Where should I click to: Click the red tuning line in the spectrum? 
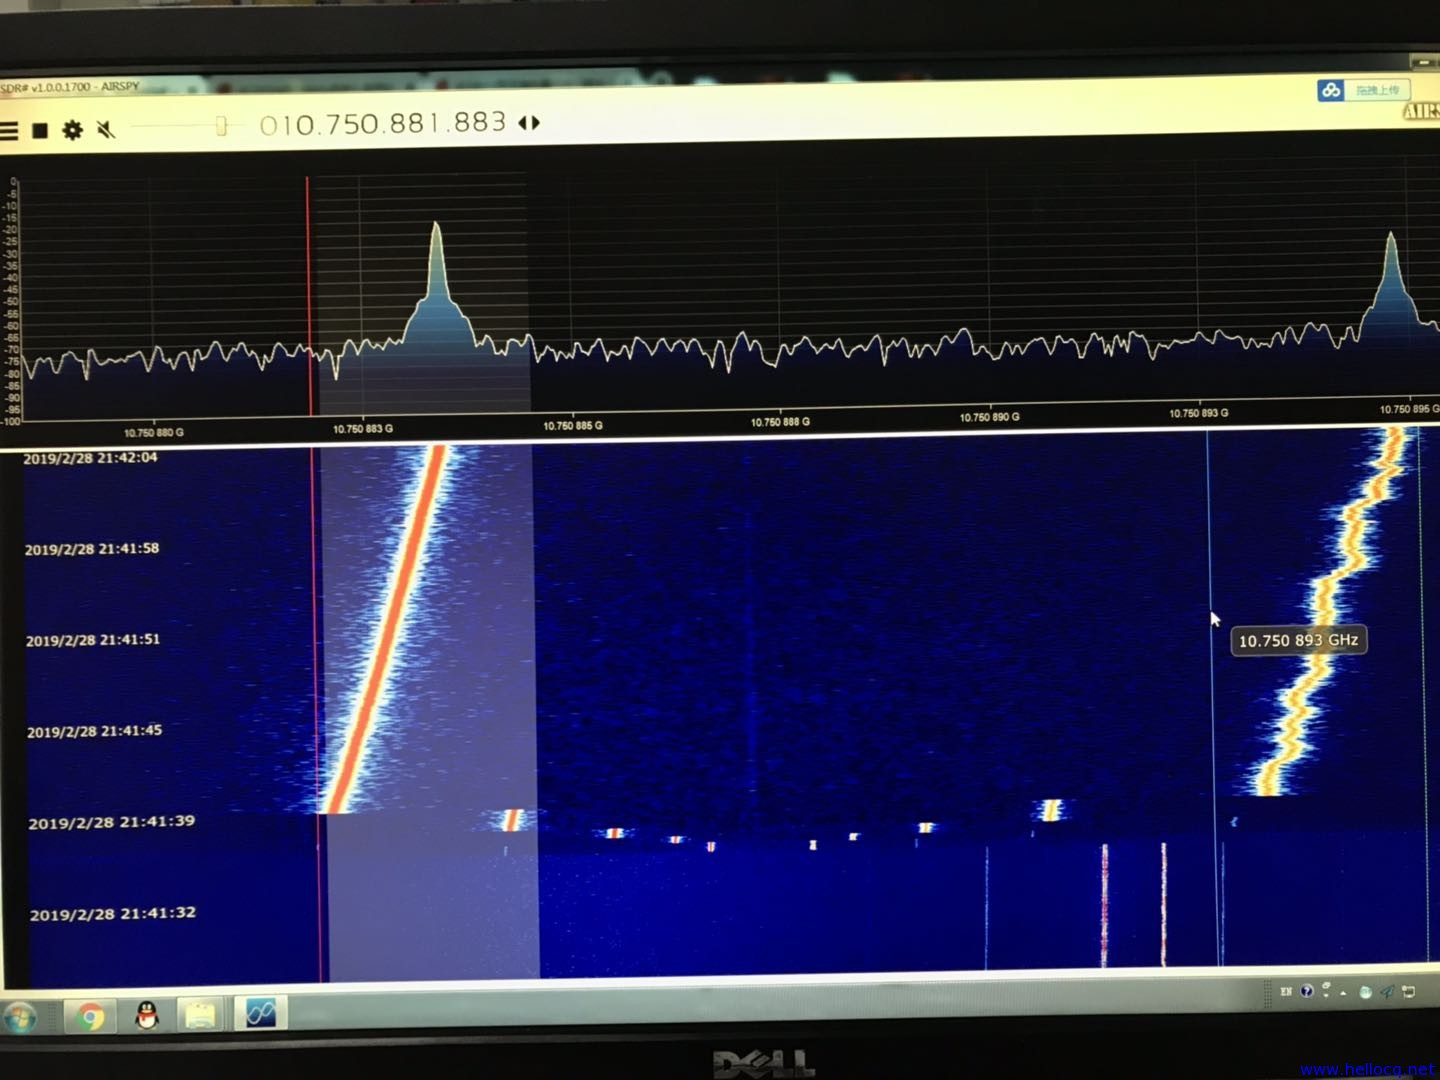(x=309, y=296)
